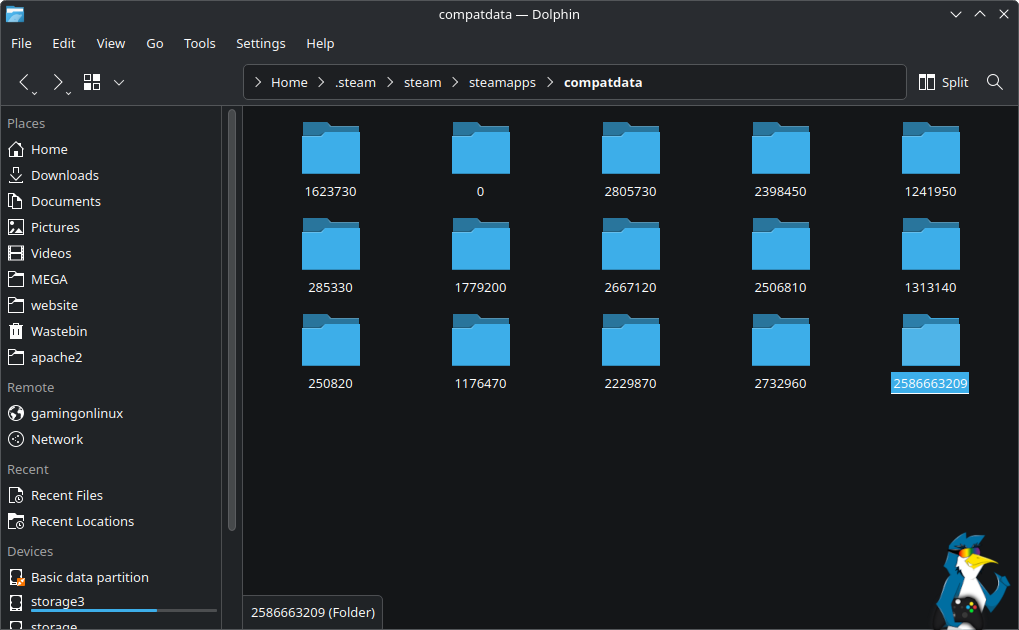Open the search magnifier icon
This screenshot has height=630, width=1019.
pos(994,82)
